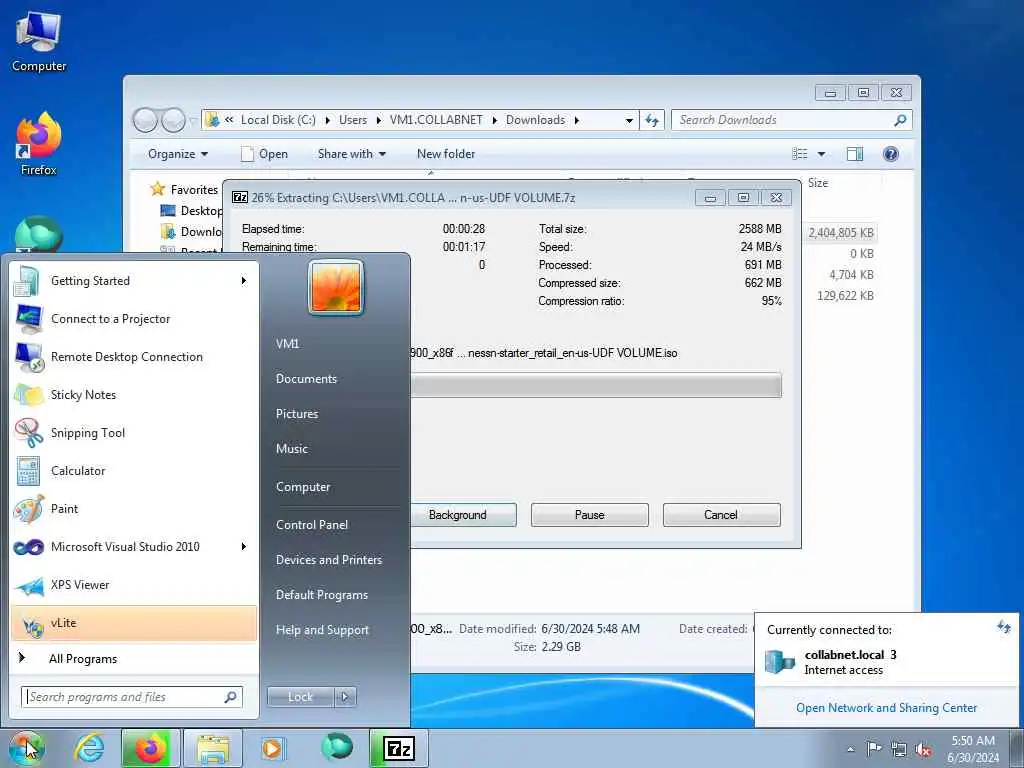Screen dimensions: 1024x768
Task: Expand Getting Started submenu arrow
Action: 244,281
